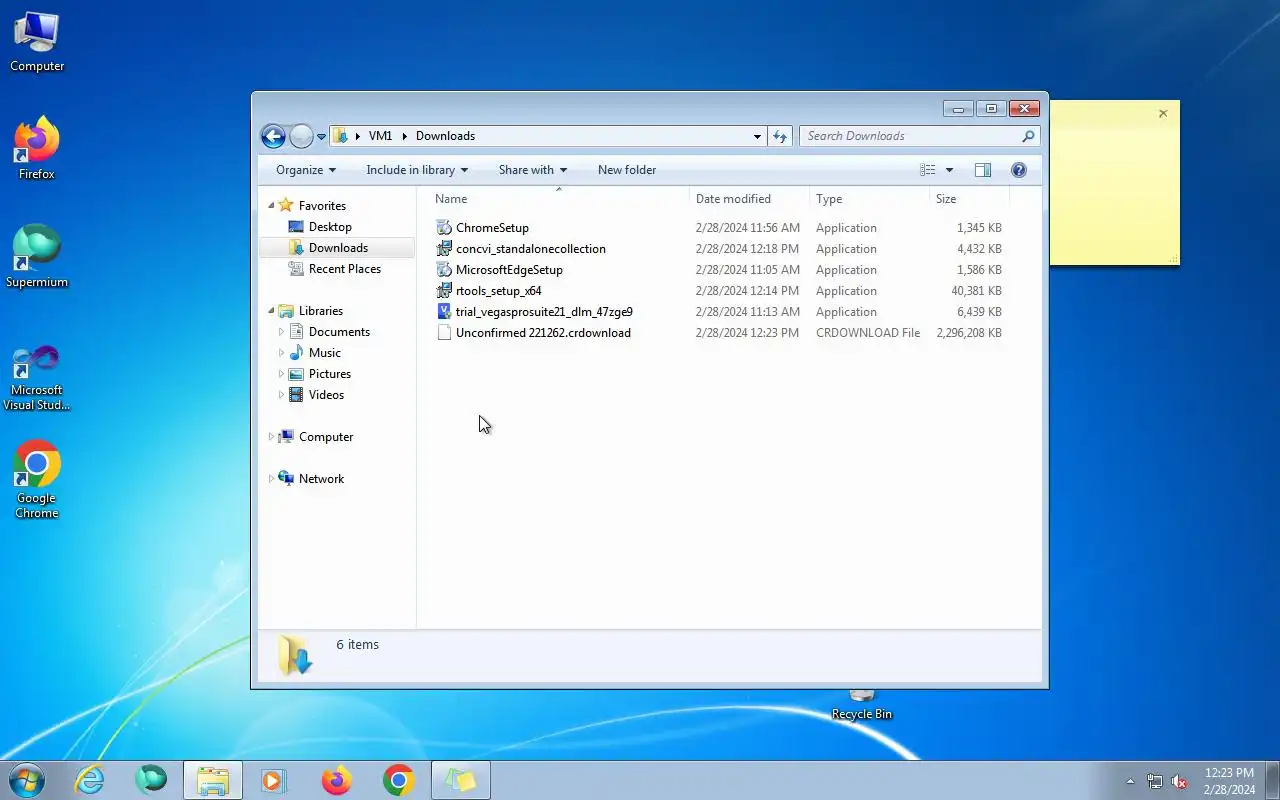Select the rtools_setup_x64 file icon
1280x800 pixels.
pos(444,291)
